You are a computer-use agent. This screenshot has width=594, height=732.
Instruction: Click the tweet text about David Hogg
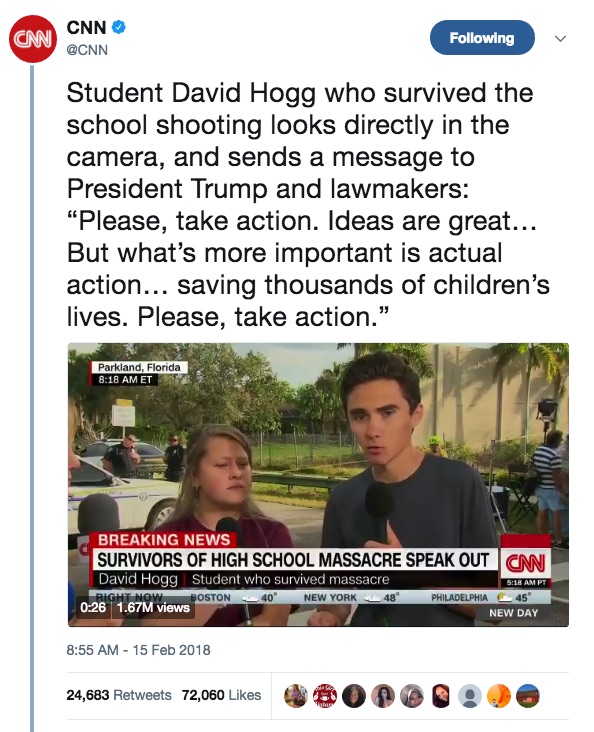pyautogui.click(x=308, y=204)
